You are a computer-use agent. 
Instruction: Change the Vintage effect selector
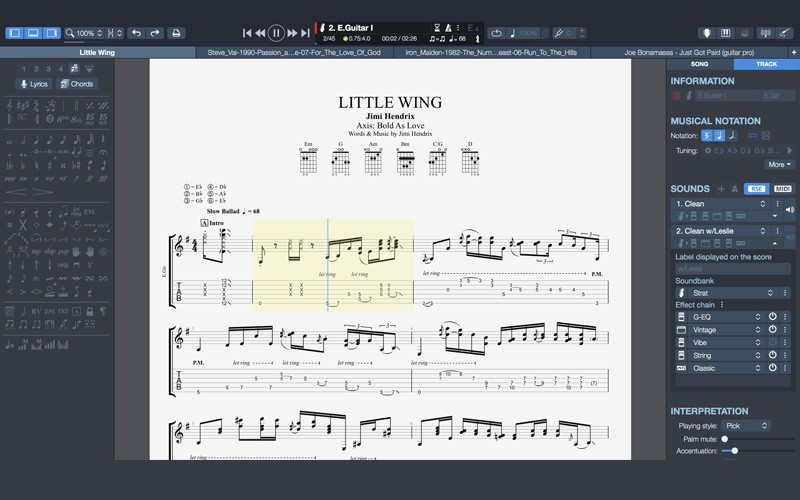pyautogui.click(x=727, y=330)
